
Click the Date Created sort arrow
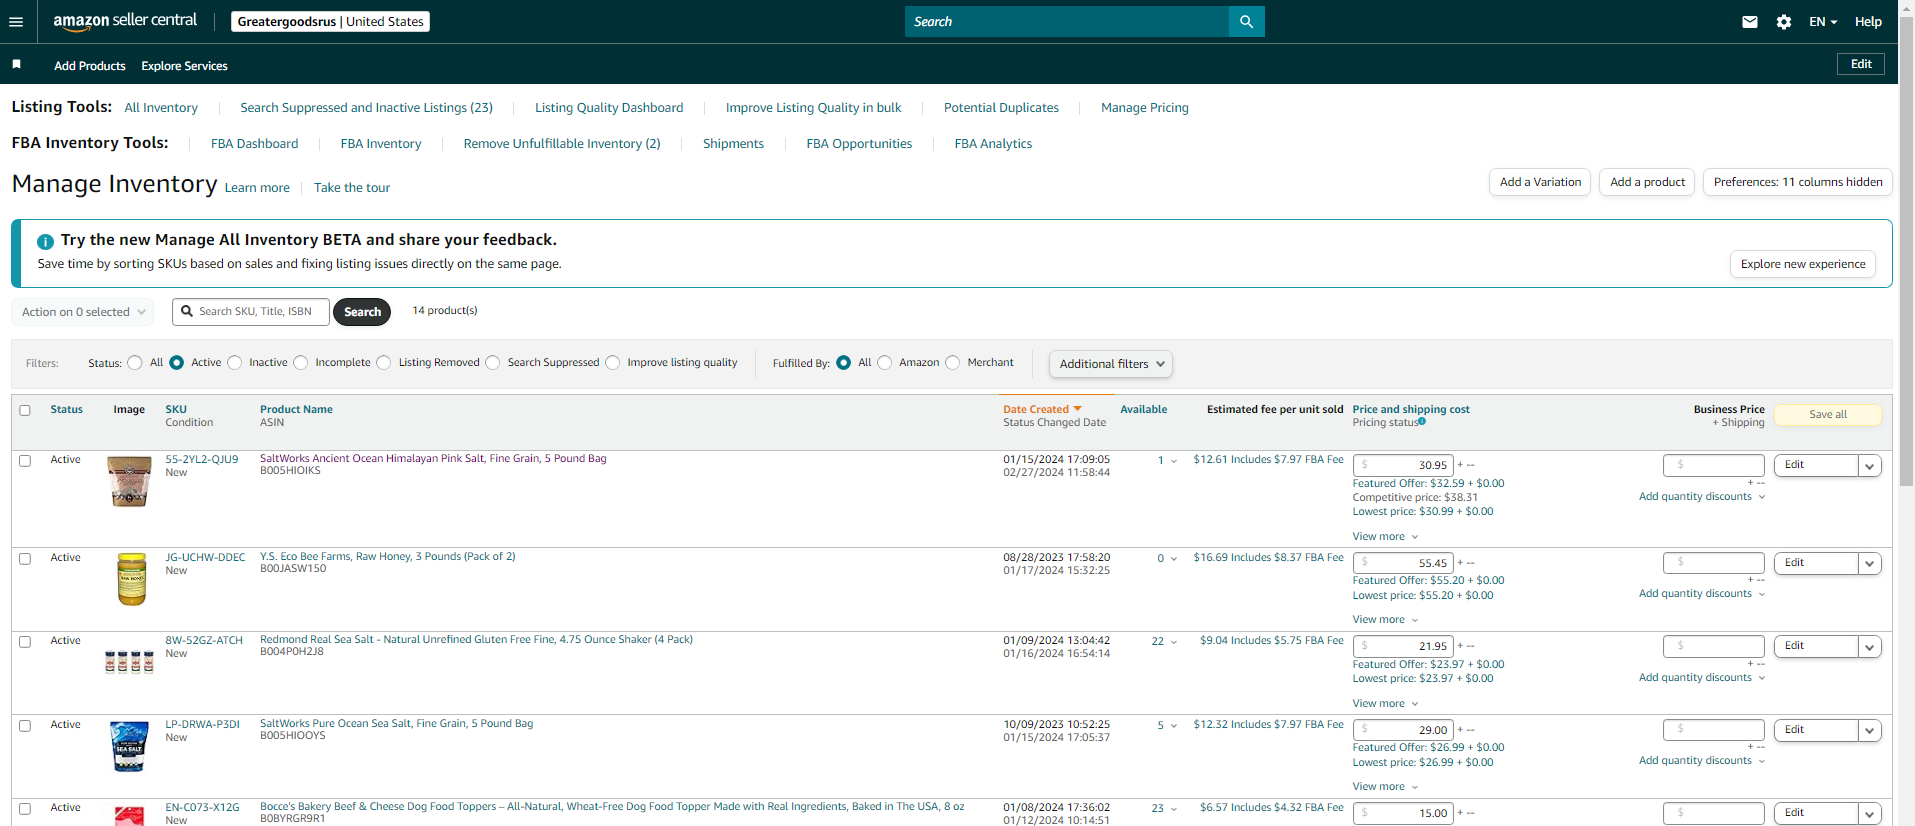(1077, 409)
